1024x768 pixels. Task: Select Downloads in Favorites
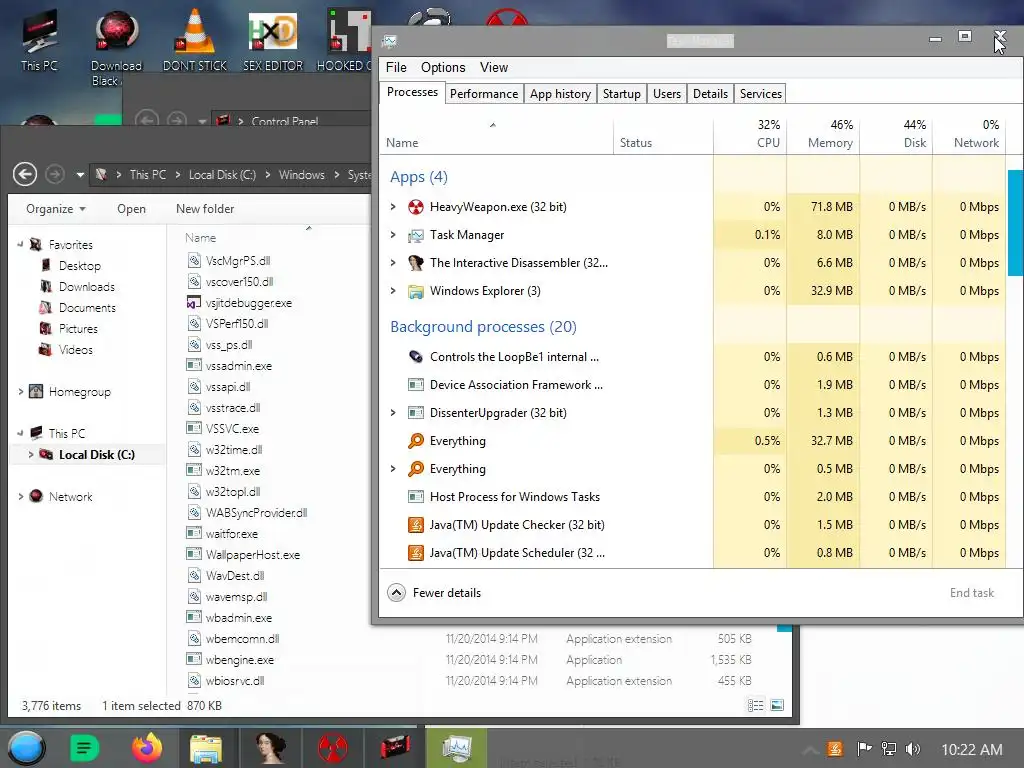coord(86,287)
